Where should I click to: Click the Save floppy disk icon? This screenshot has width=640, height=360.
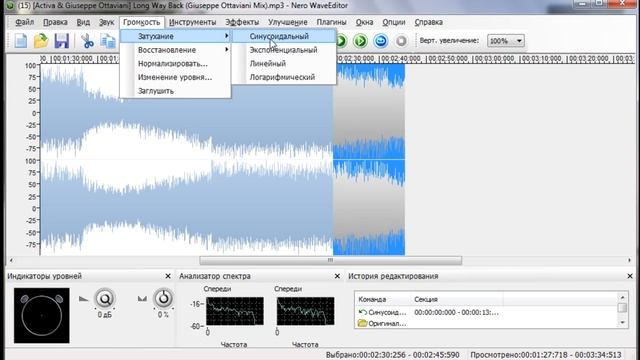(x=62, y=41)
